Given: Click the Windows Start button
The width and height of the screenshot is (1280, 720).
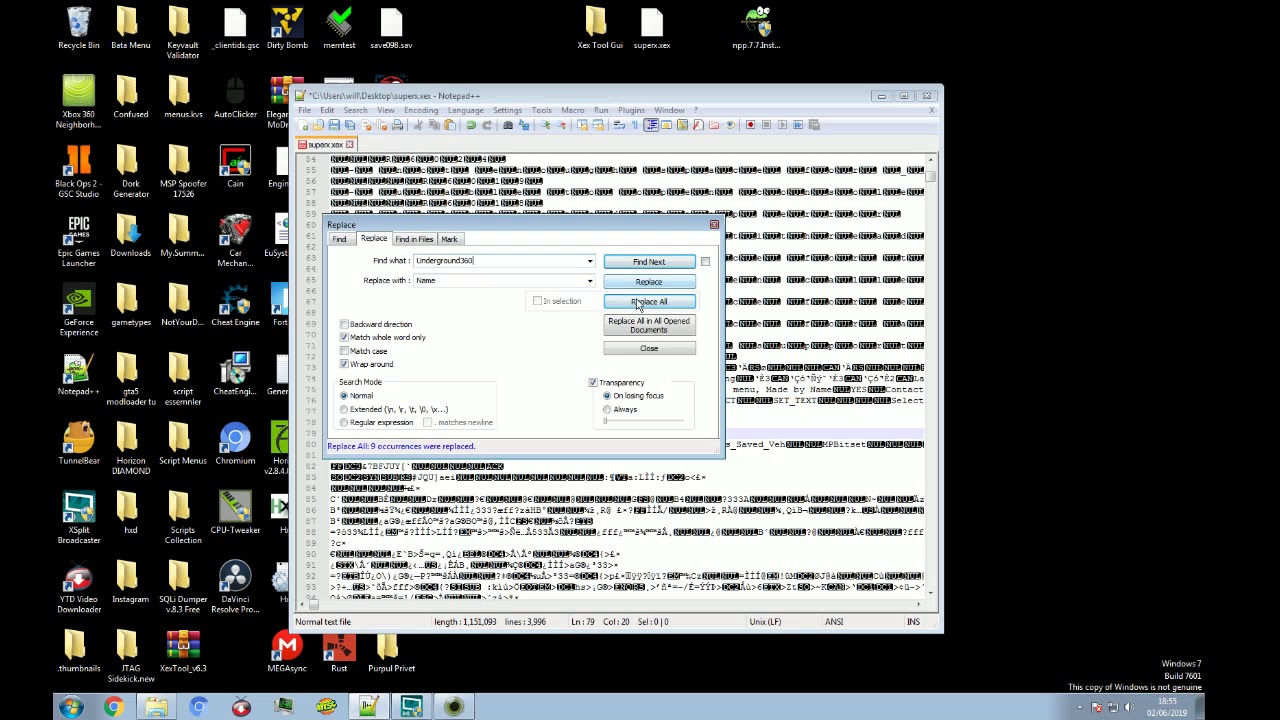Looking at the screenshot, I should pos(70,707).
